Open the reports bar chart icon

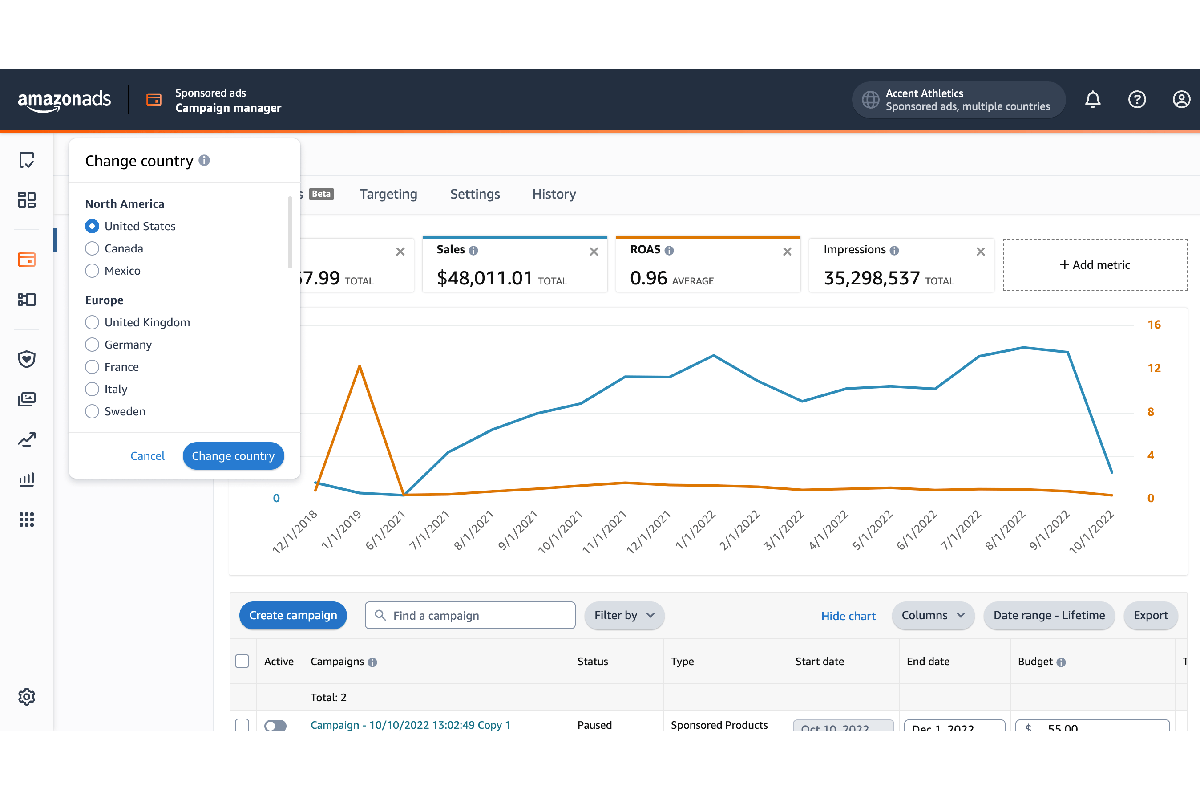(x=27, y=479)
